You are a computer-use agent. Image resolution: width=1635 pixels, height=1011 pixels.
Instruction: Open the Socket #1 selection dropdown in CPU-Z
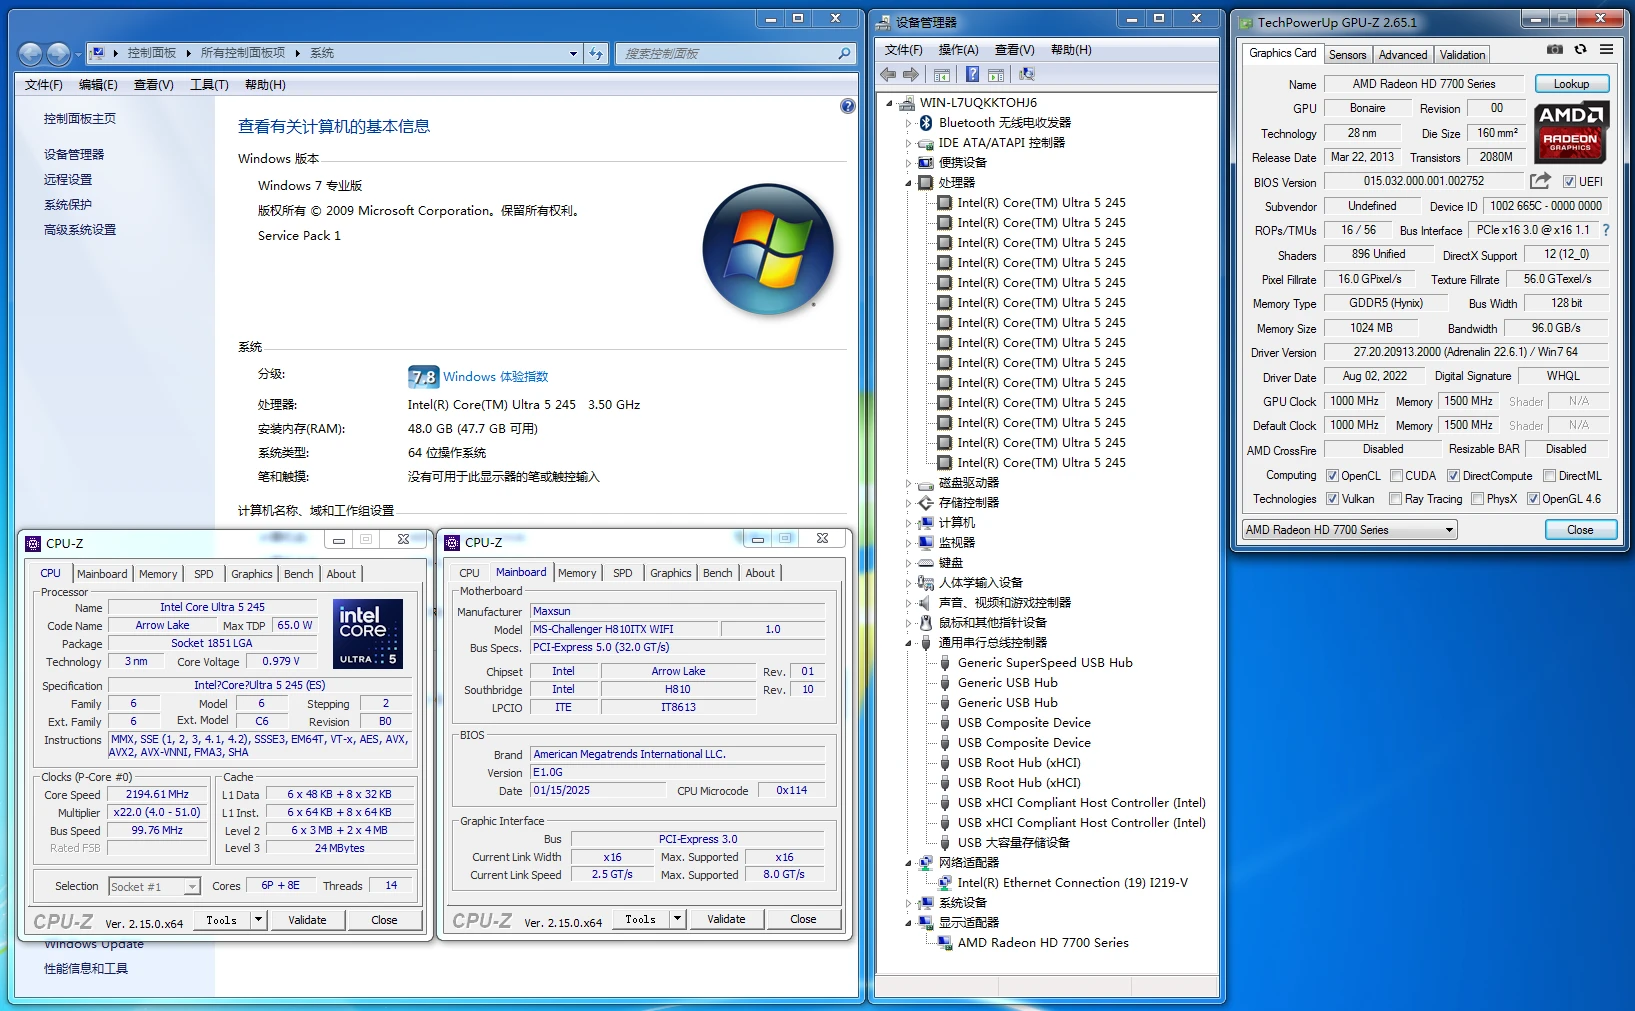(x=155, y=887)
